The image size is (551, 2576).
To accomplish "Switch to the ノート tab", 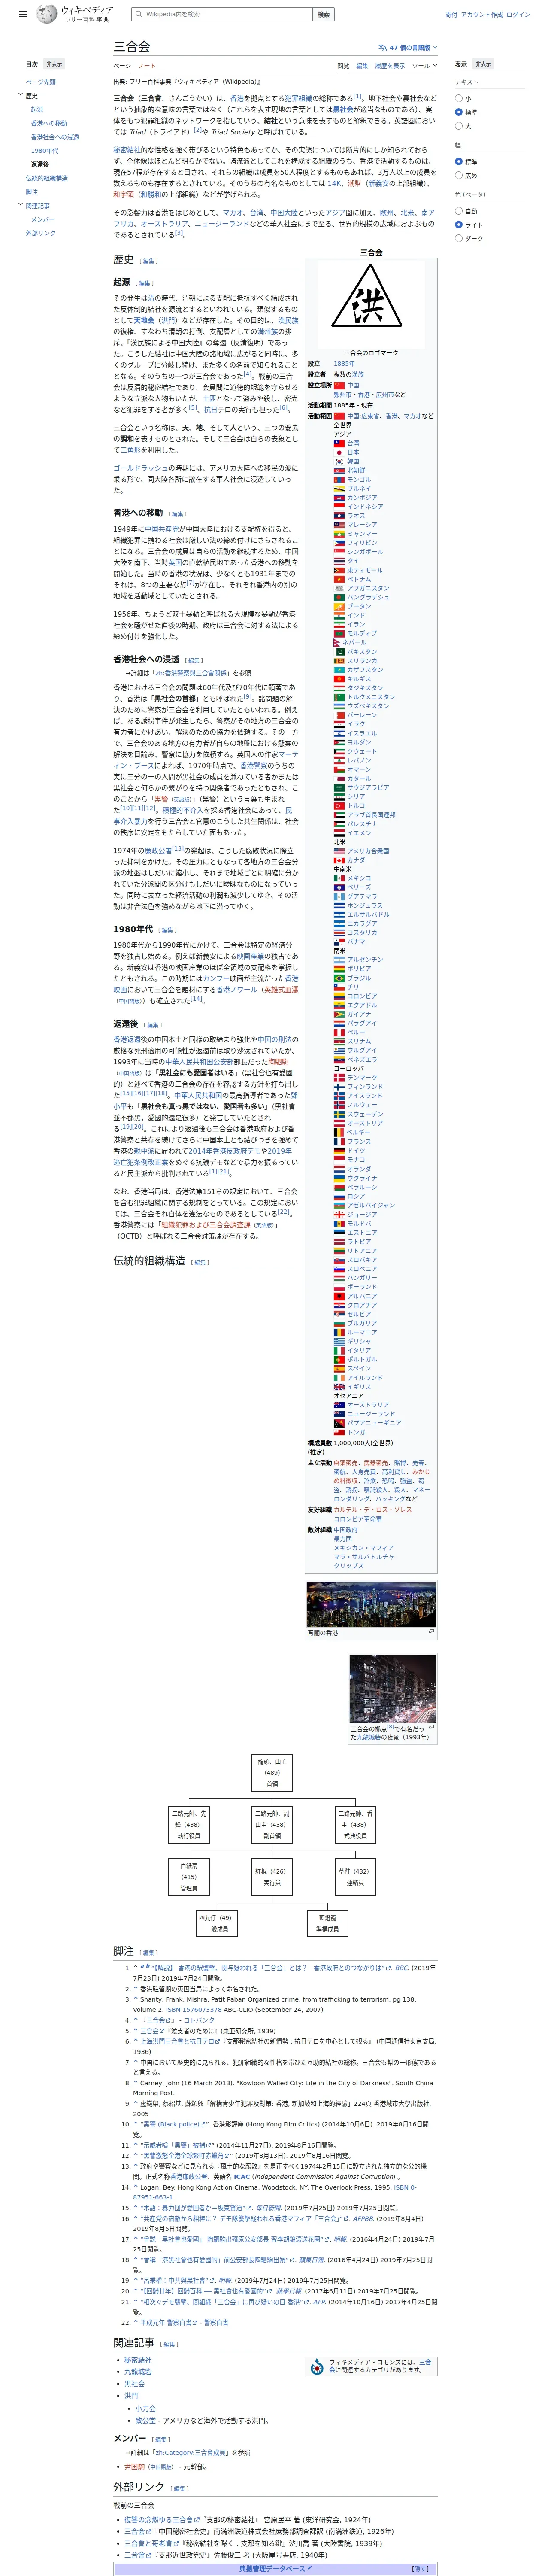I will 147,66.
